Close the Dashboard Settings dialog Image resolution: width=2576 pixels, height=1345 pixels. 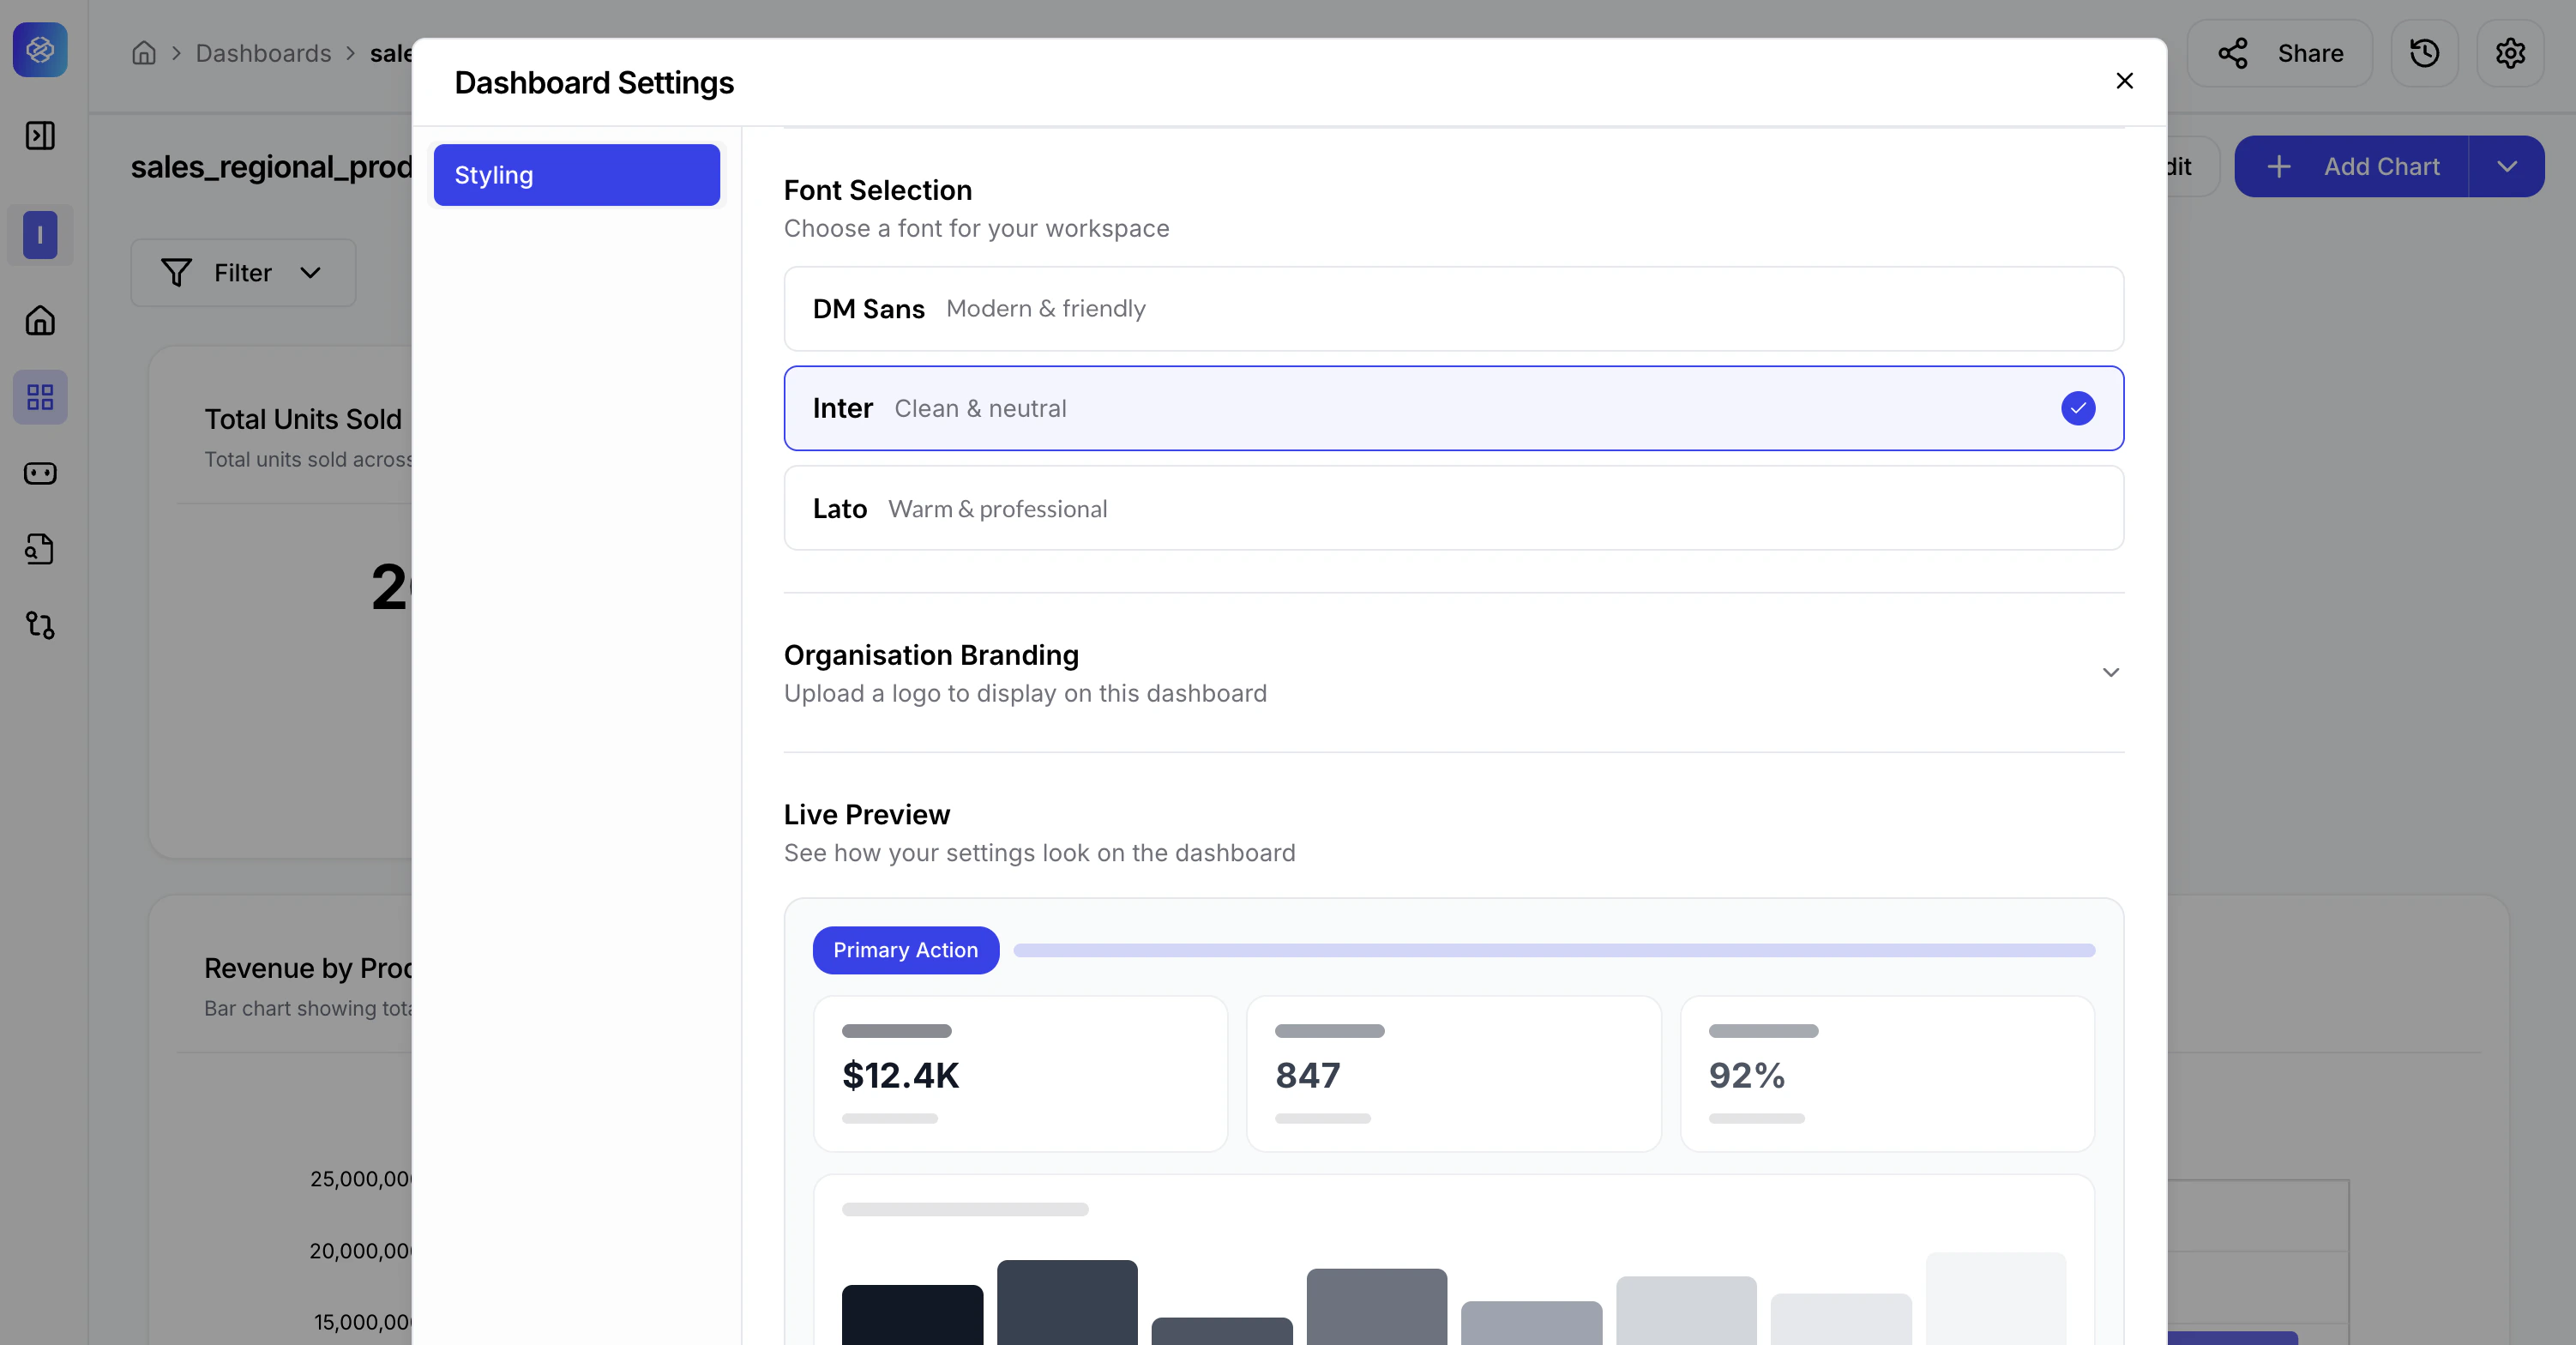(2124, 81)
